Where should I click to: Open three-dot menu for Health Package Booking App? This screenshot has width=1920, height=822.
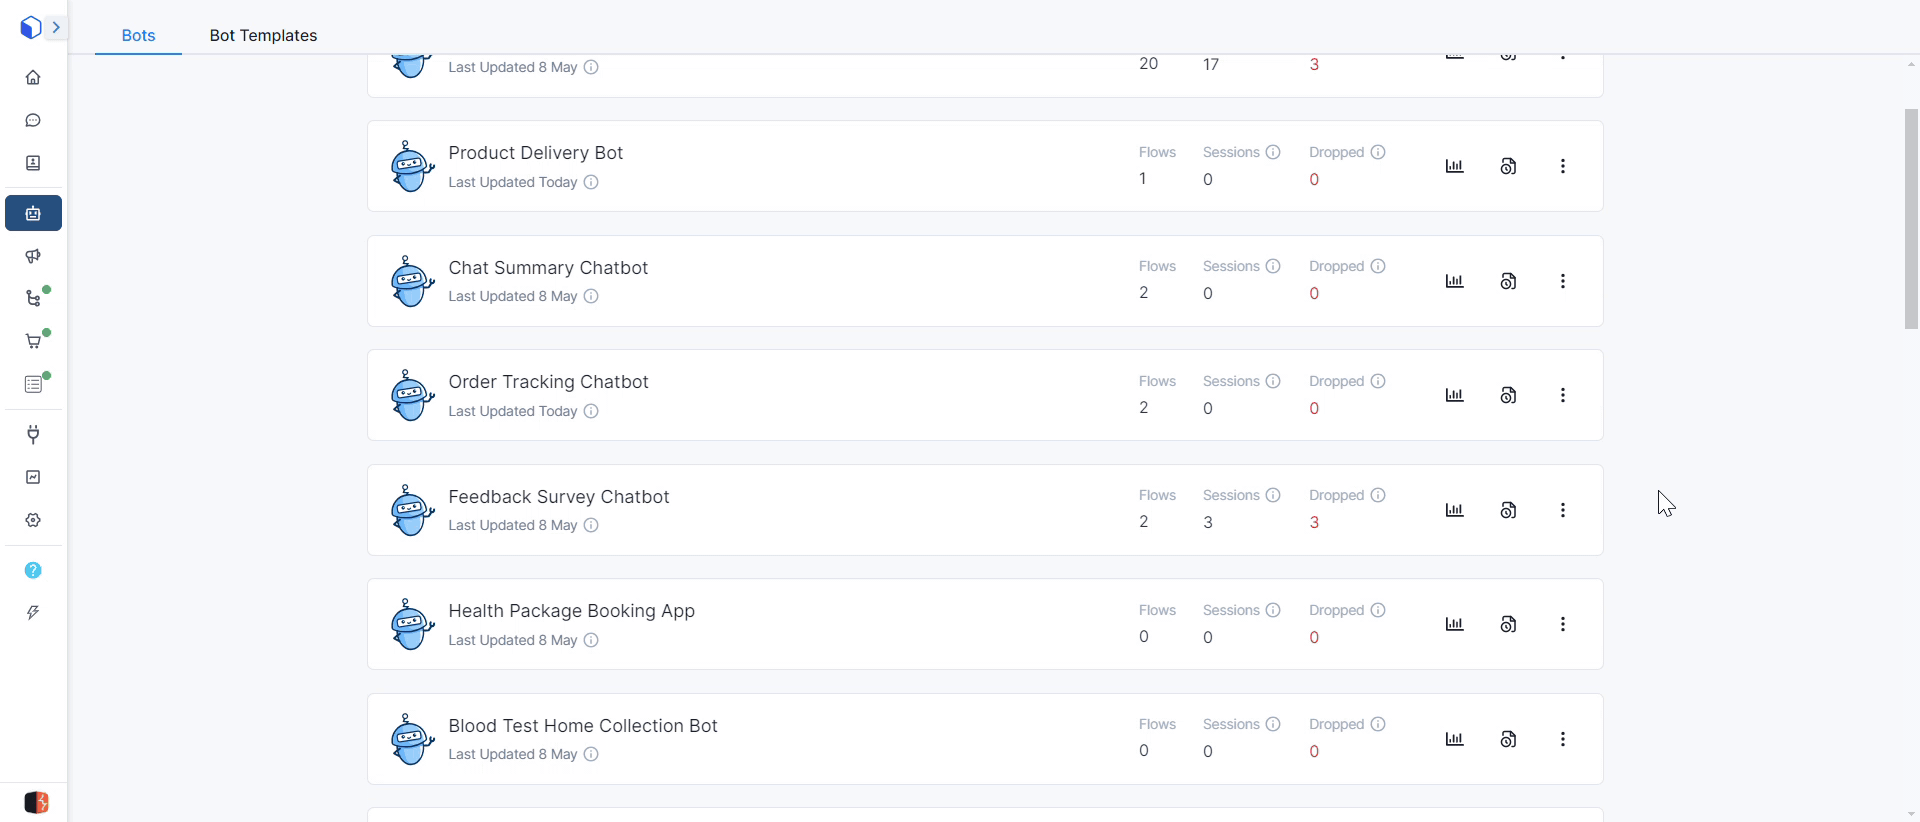click(1562, 624)
